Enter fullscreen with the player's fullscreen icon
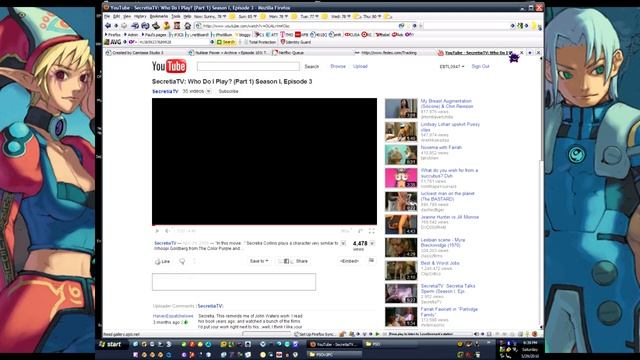This screenshot has height=360, width=640. pyautogui.click(x=371, y=231)
